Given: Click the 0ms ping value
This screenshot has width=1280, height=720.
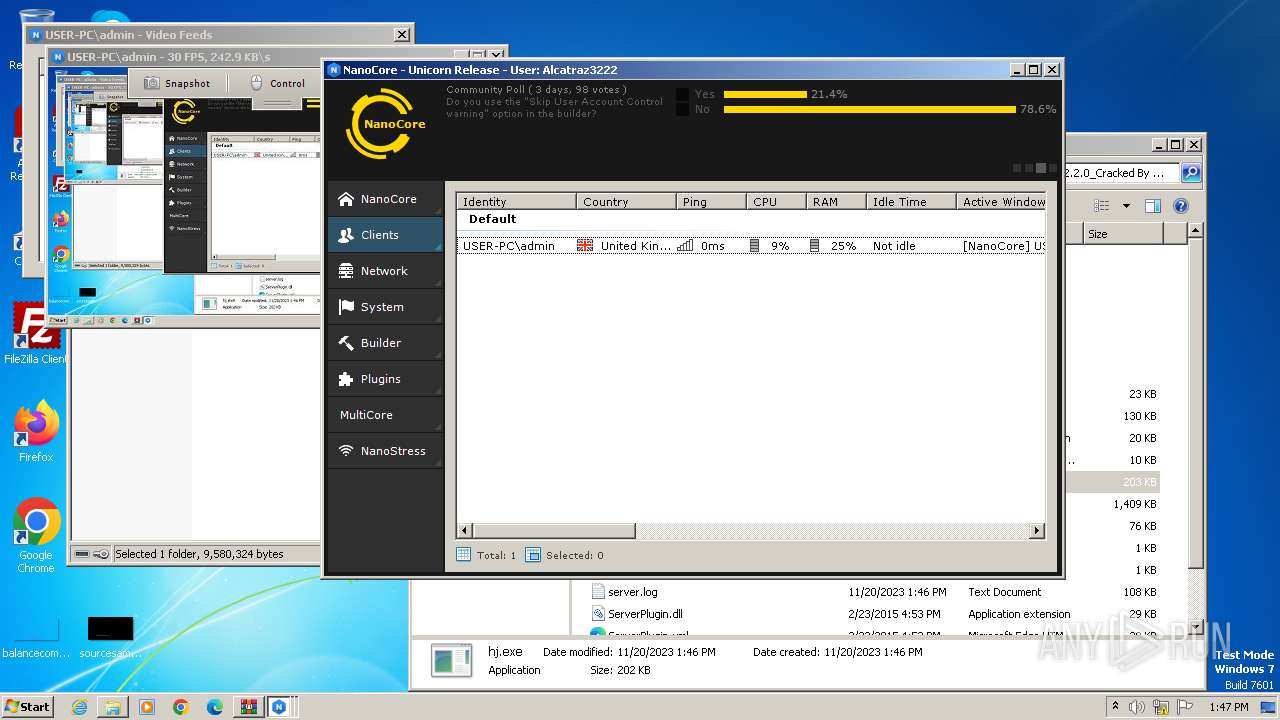Looking at the screenshot, I should click(713, 246).
